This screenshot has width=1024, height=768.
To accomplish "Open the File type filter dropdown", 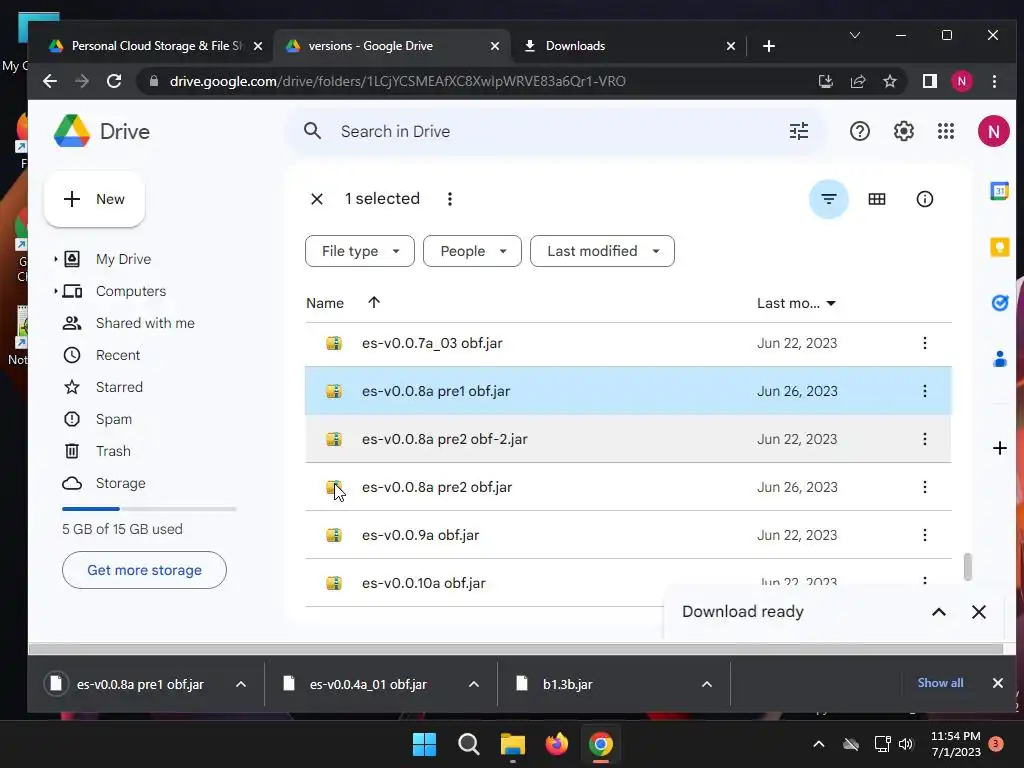I will pos(360,251).
